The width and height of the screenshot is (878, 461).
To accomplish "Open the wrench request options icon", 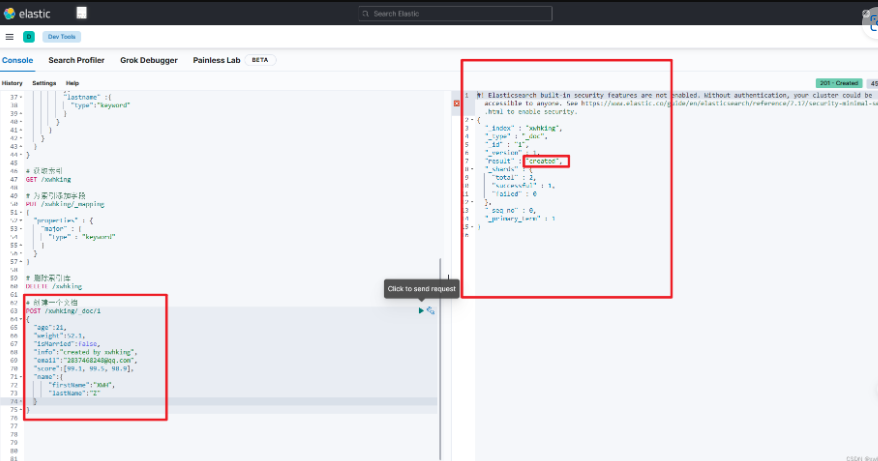I will 431,311.
